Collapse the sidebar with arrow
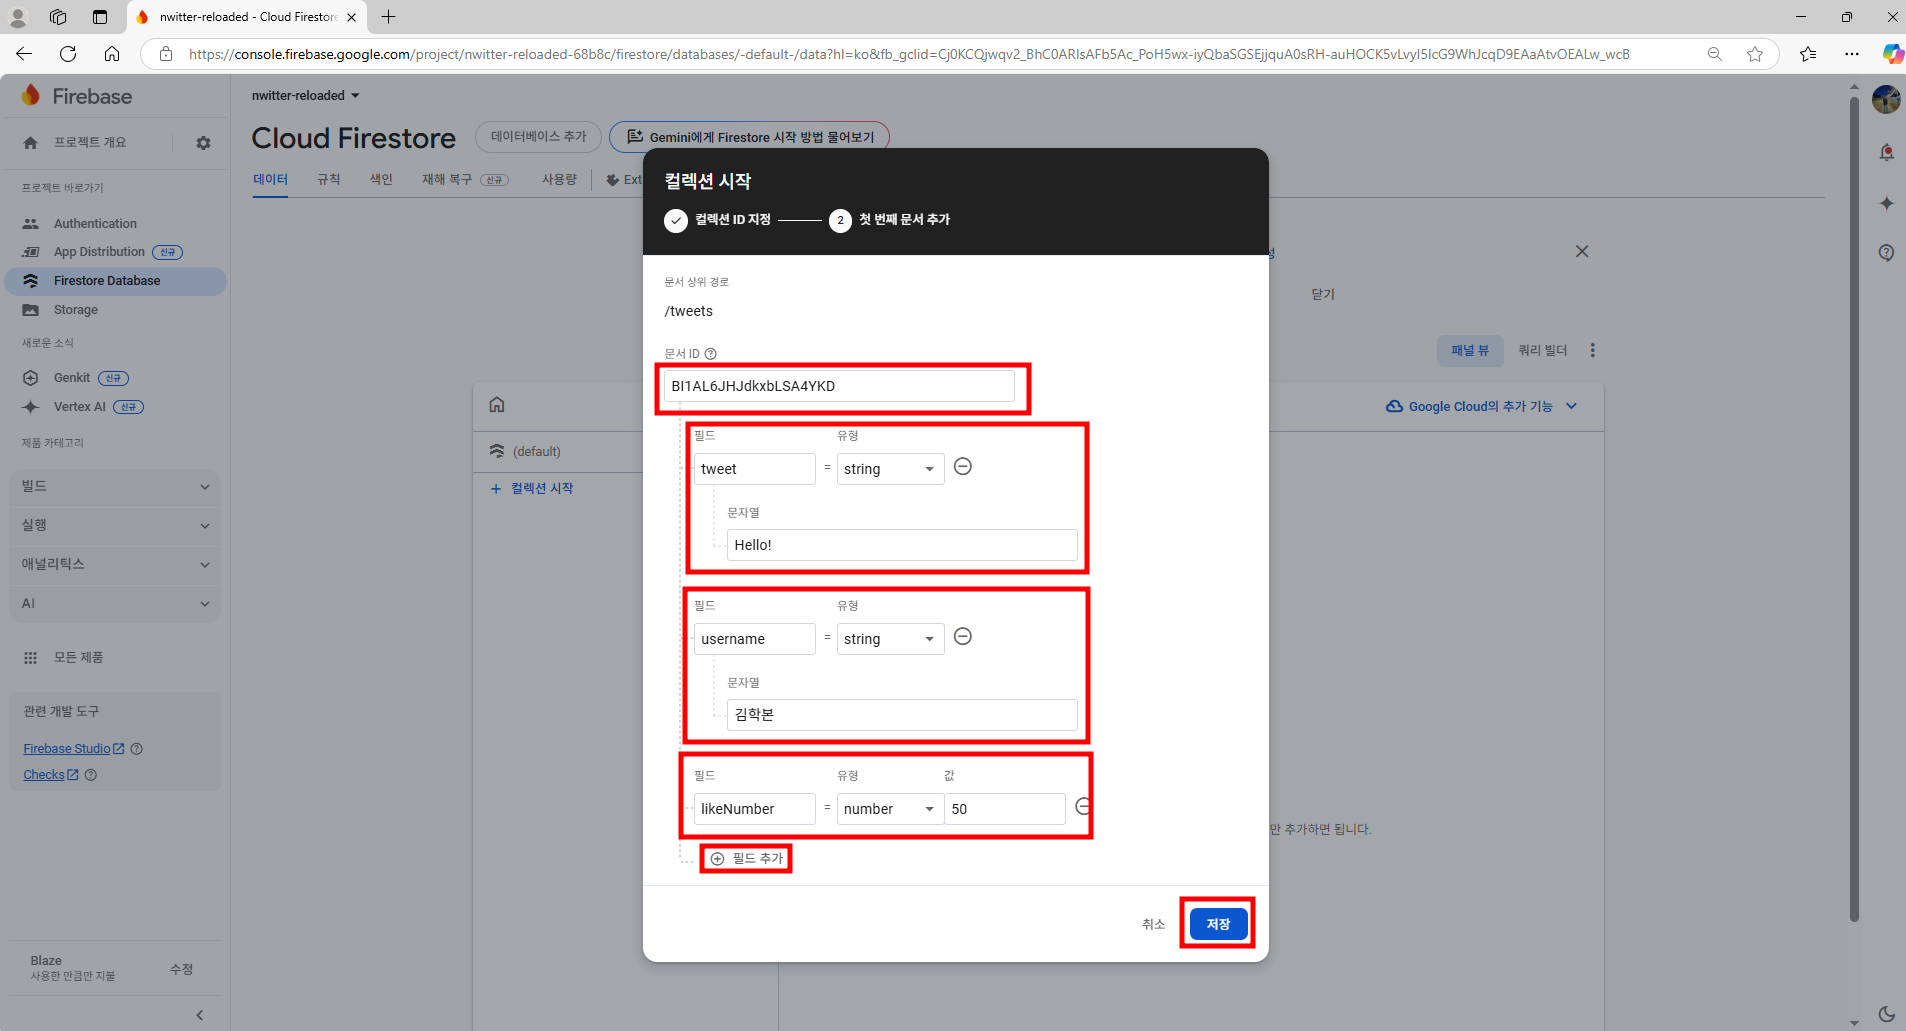 point(200,1015)
